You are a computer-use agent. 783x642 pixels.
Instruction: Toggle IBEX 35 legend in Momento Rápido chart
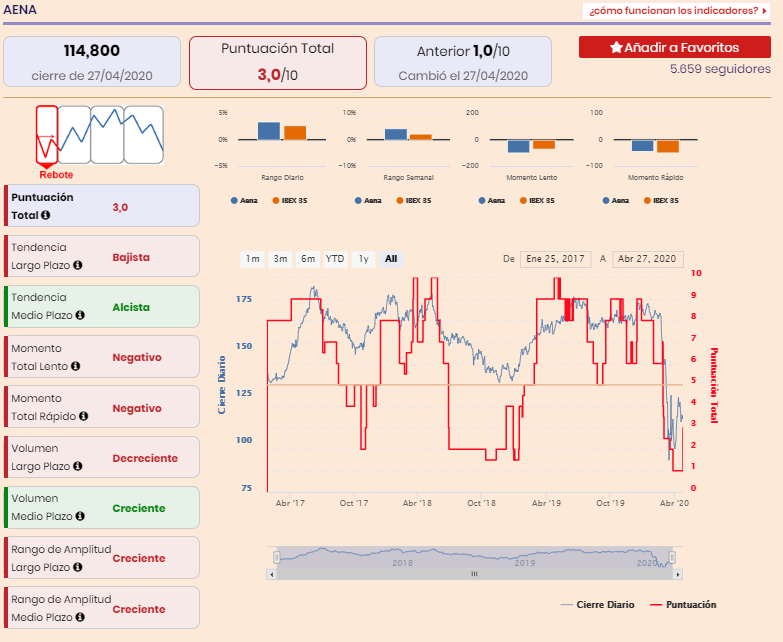pyautogui.click(x=661, y=201)
